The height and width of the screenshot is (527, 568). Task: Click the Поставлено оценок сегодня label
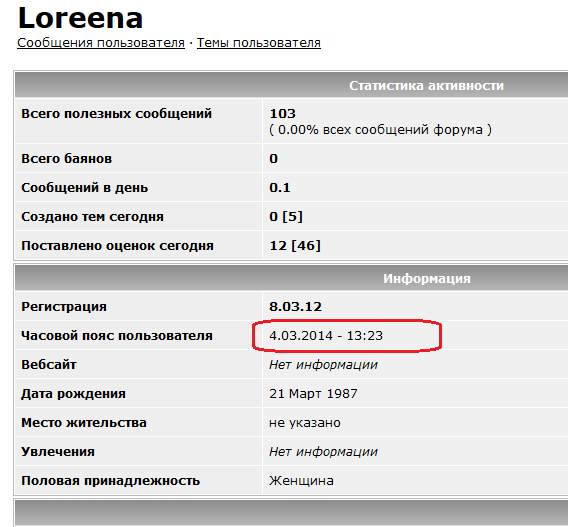click(117, 246)
